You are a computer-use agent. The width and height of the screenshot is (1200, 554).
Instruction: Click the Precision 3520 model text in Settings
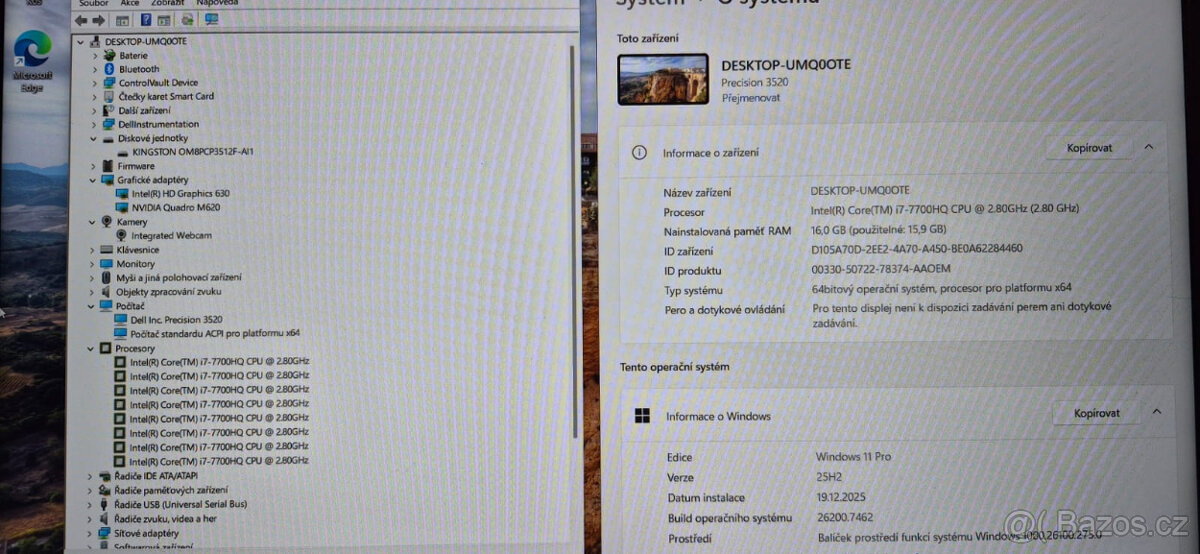point(755,84)
